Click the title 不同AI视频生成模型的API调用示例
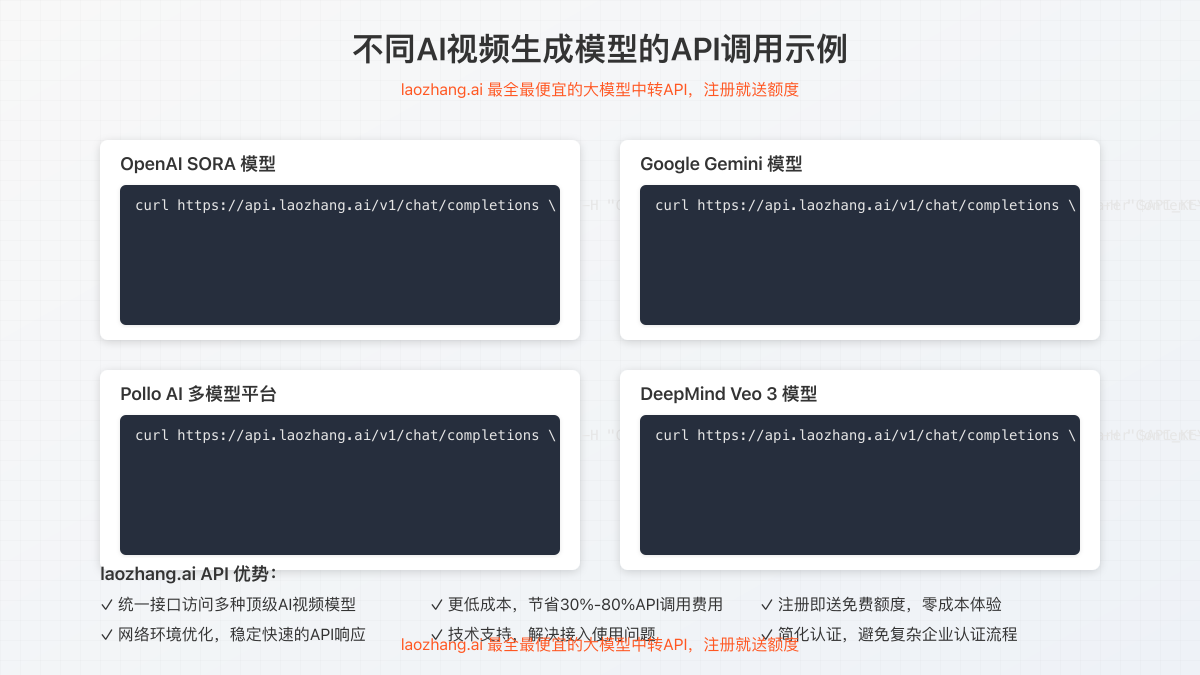1200x675 pixels. (x=600, y=48)
